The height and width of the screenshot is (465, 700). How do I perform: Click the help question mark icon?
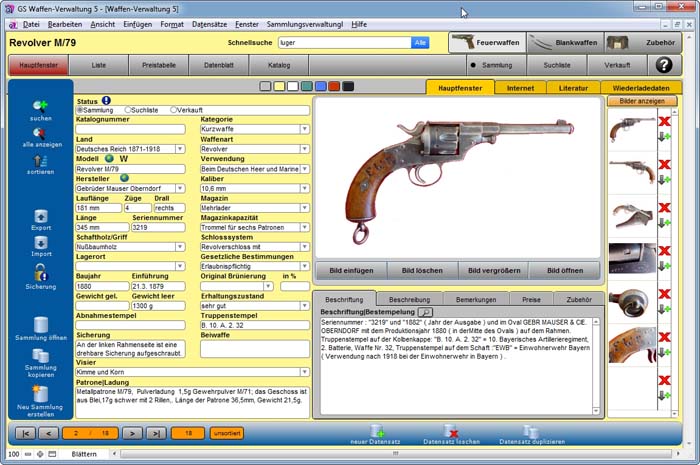(663, 65)
